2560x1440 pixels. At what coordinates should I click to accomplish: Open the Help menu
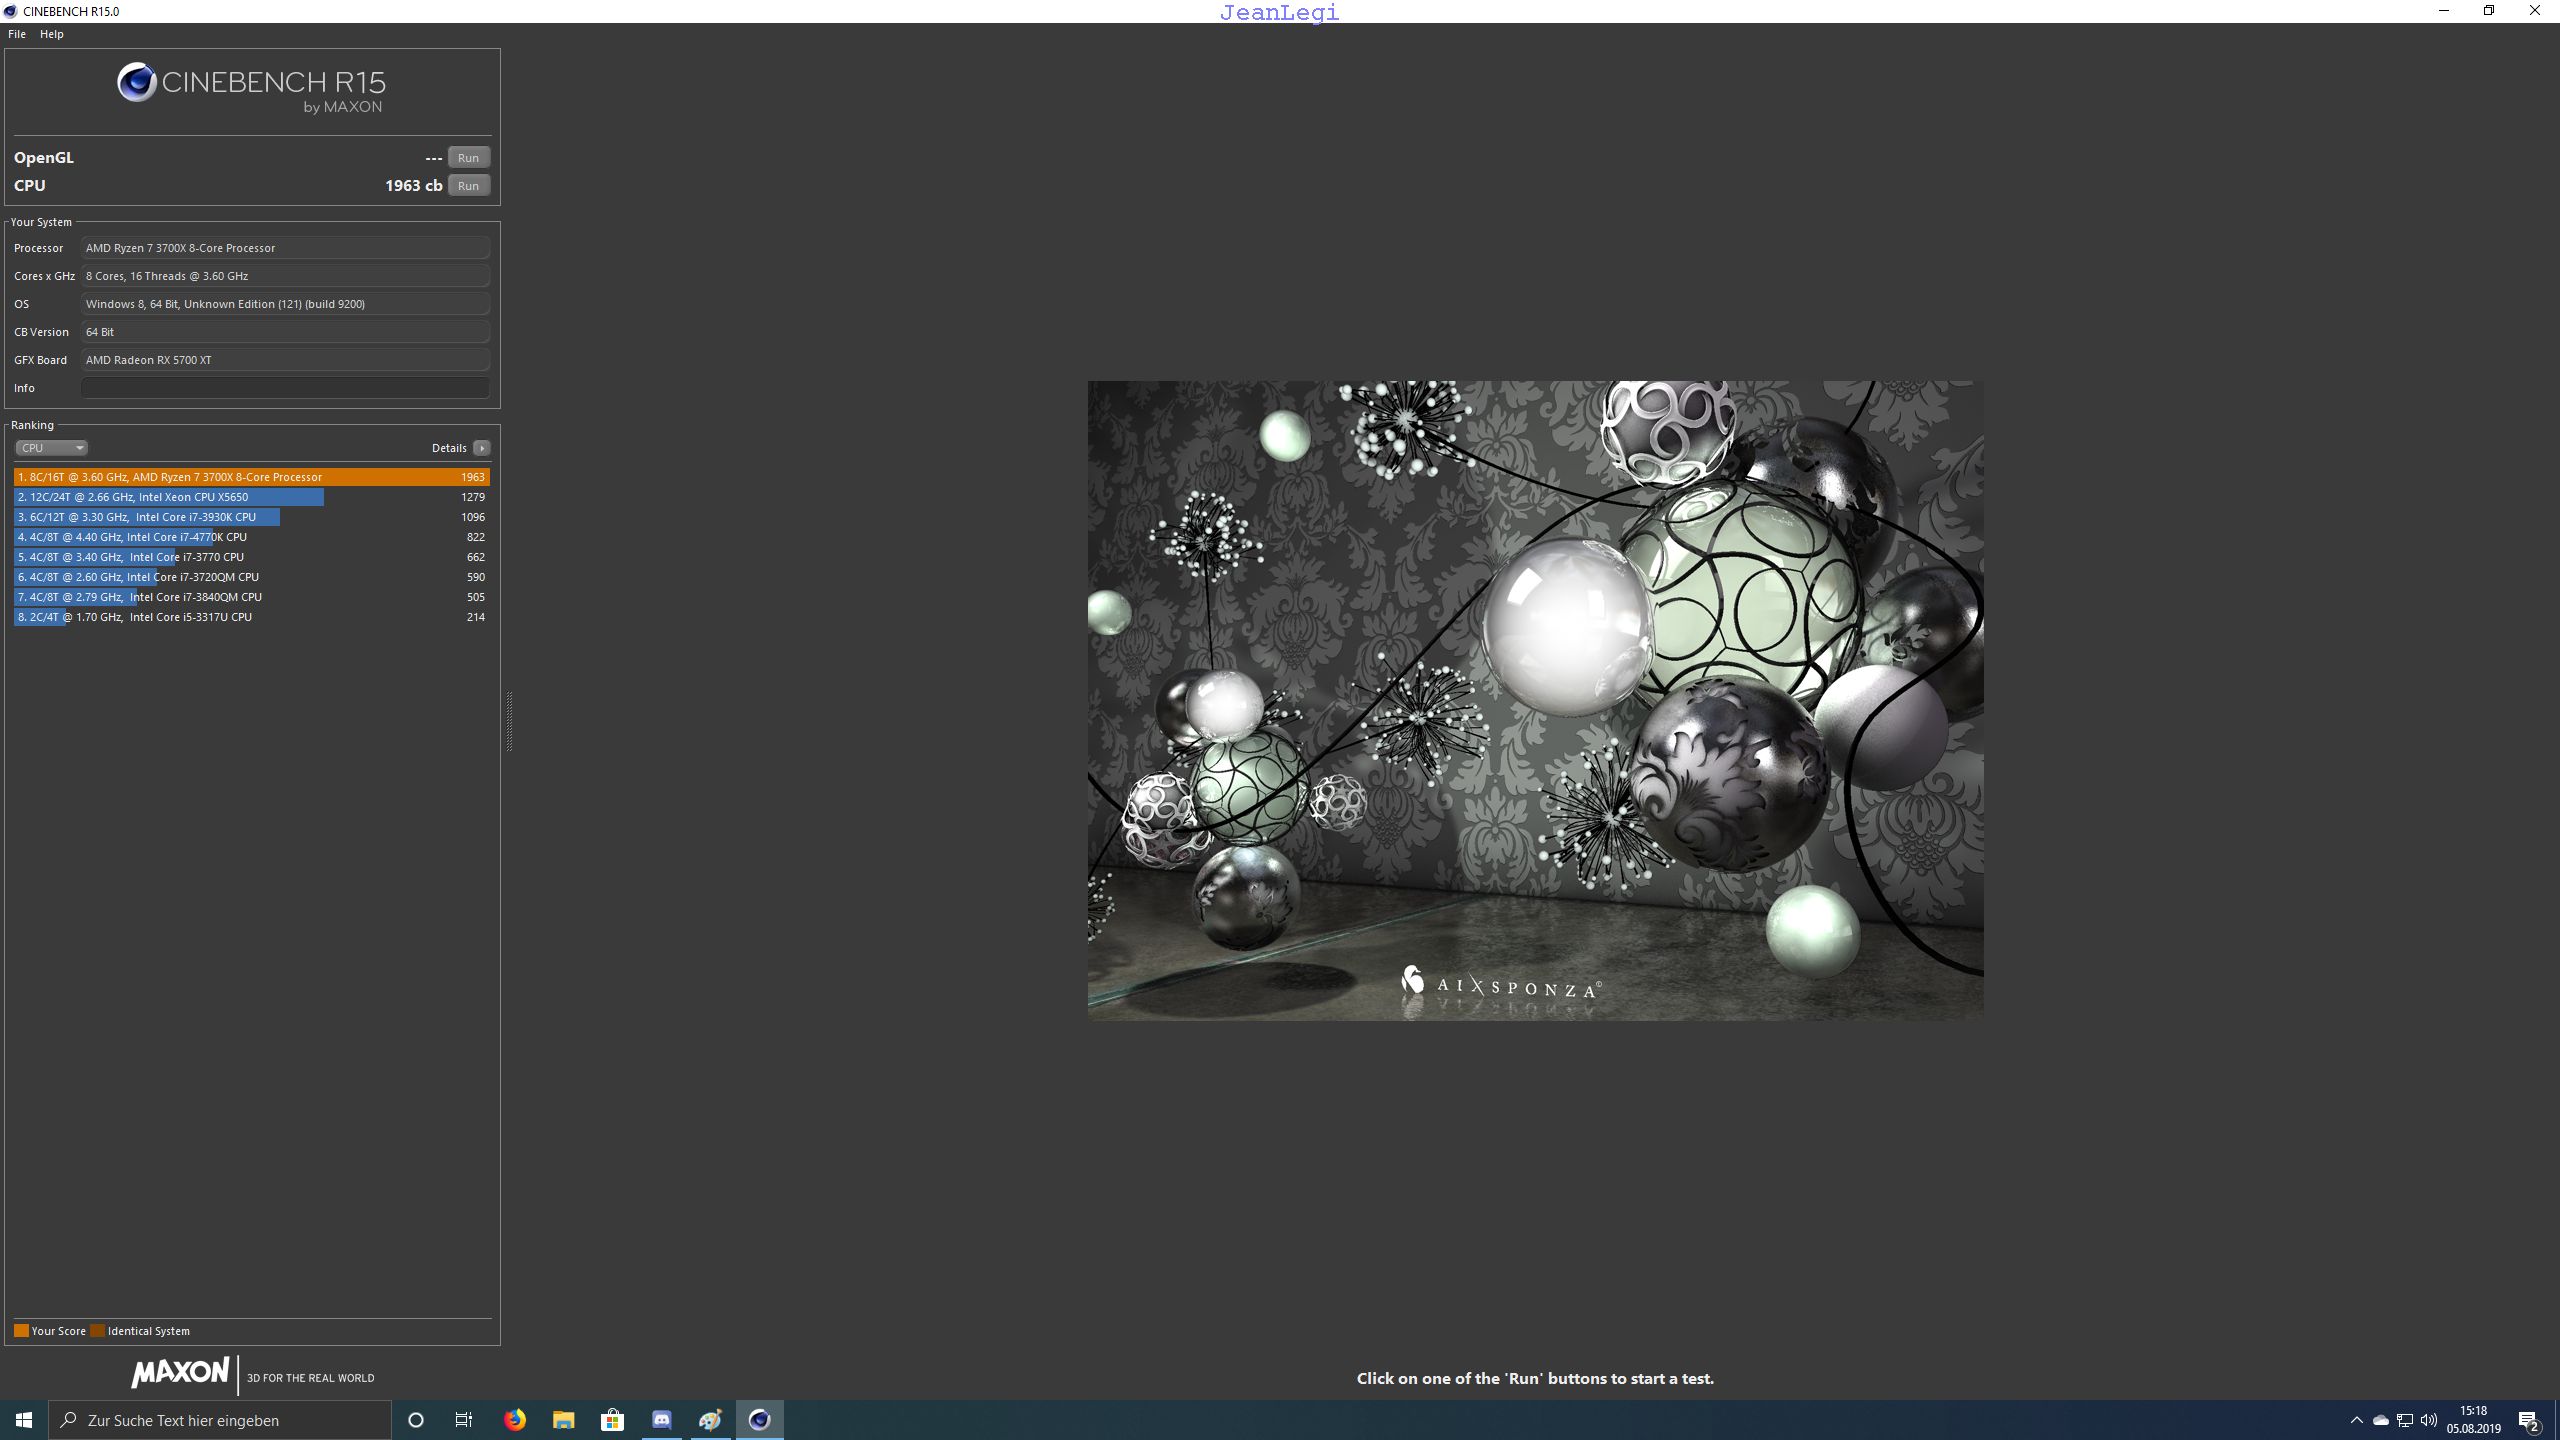point(51,33)
